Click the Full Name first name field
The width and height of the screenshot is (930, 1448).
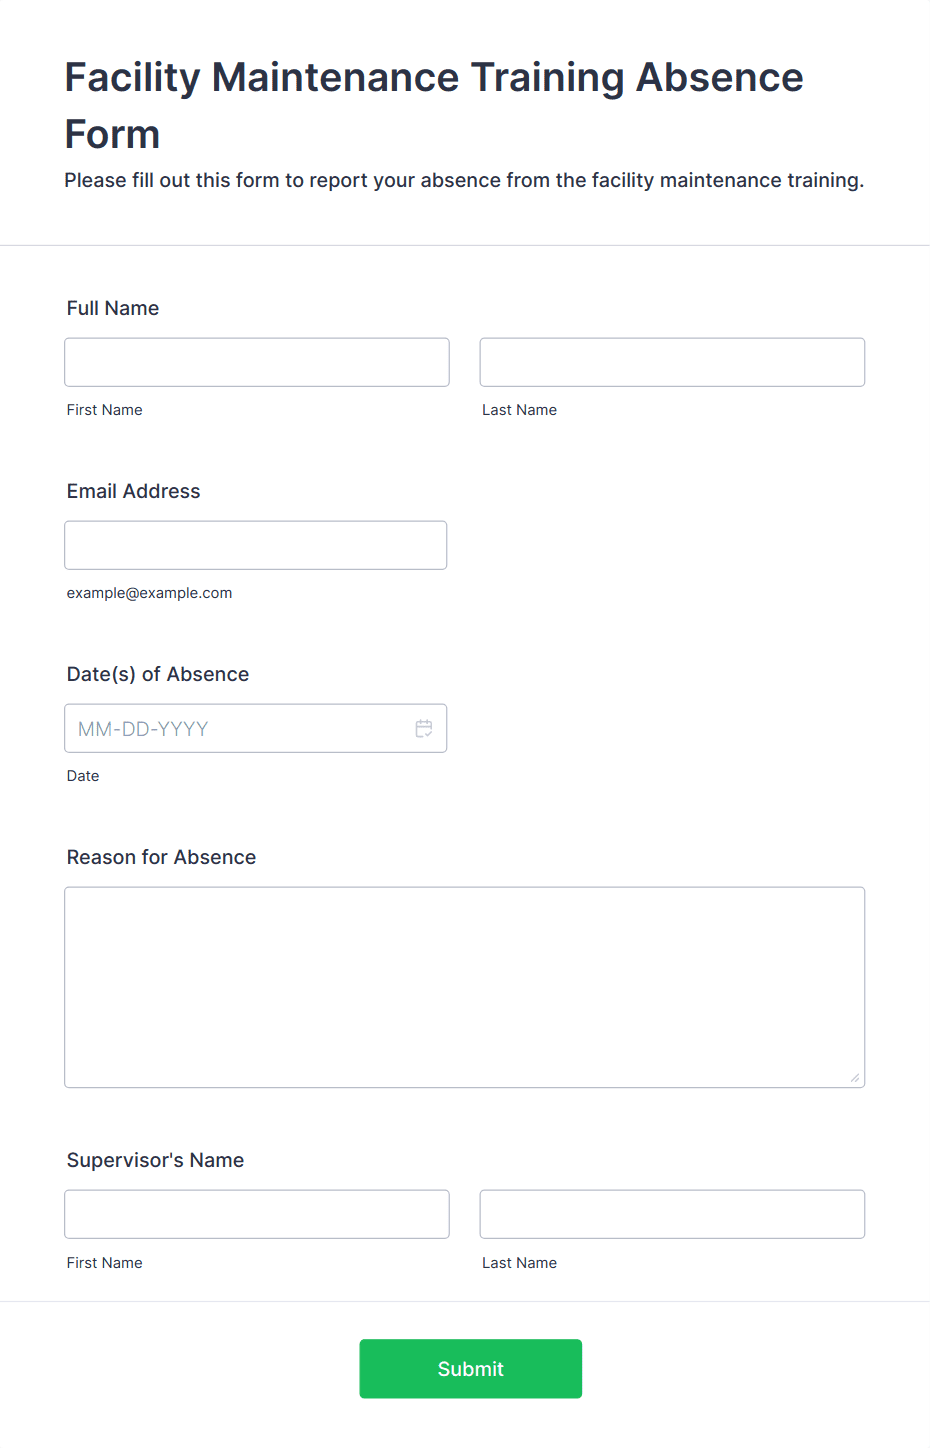pyautogui.click(x=257, y=362)
